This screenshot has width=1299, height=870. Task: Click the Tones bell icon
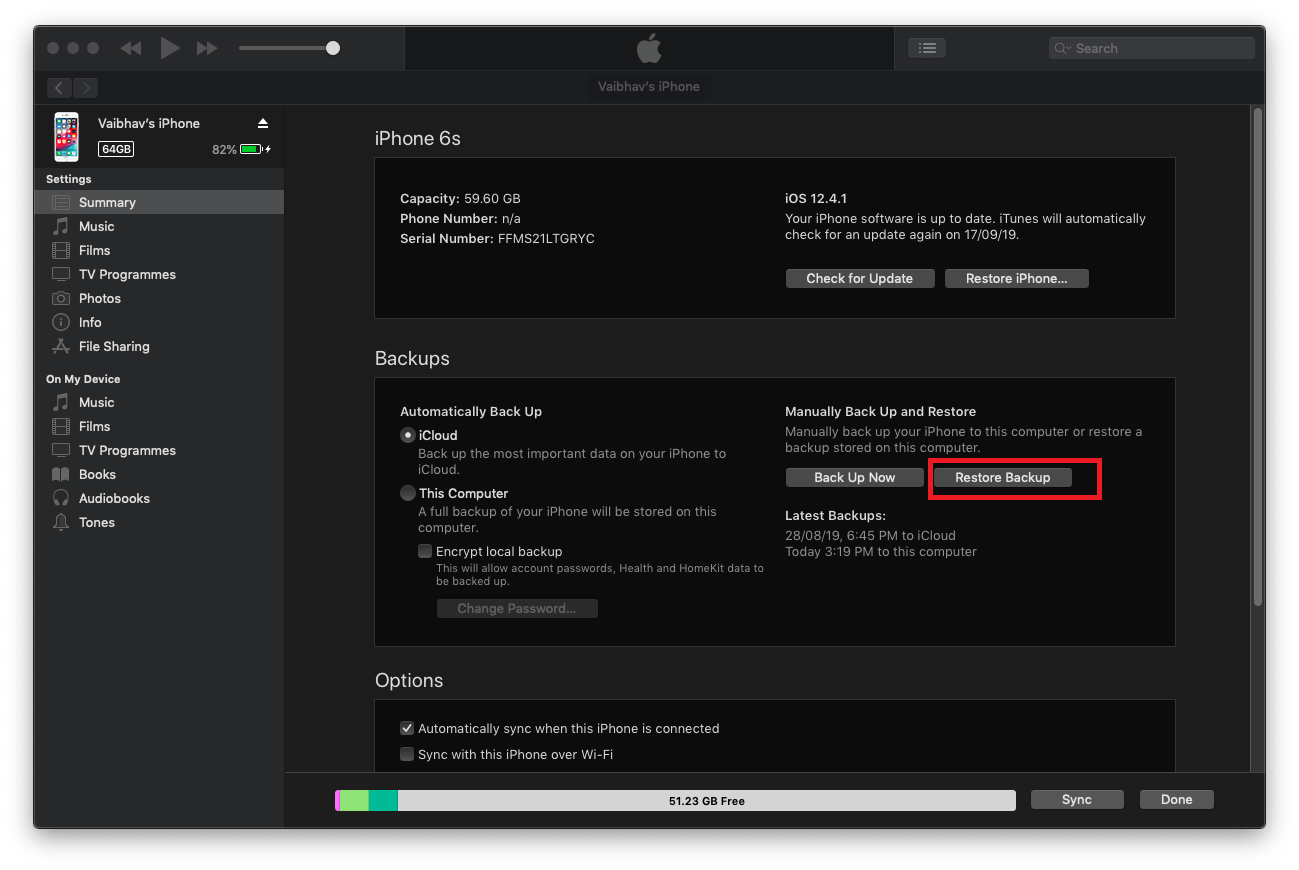[x=61, y=522]
